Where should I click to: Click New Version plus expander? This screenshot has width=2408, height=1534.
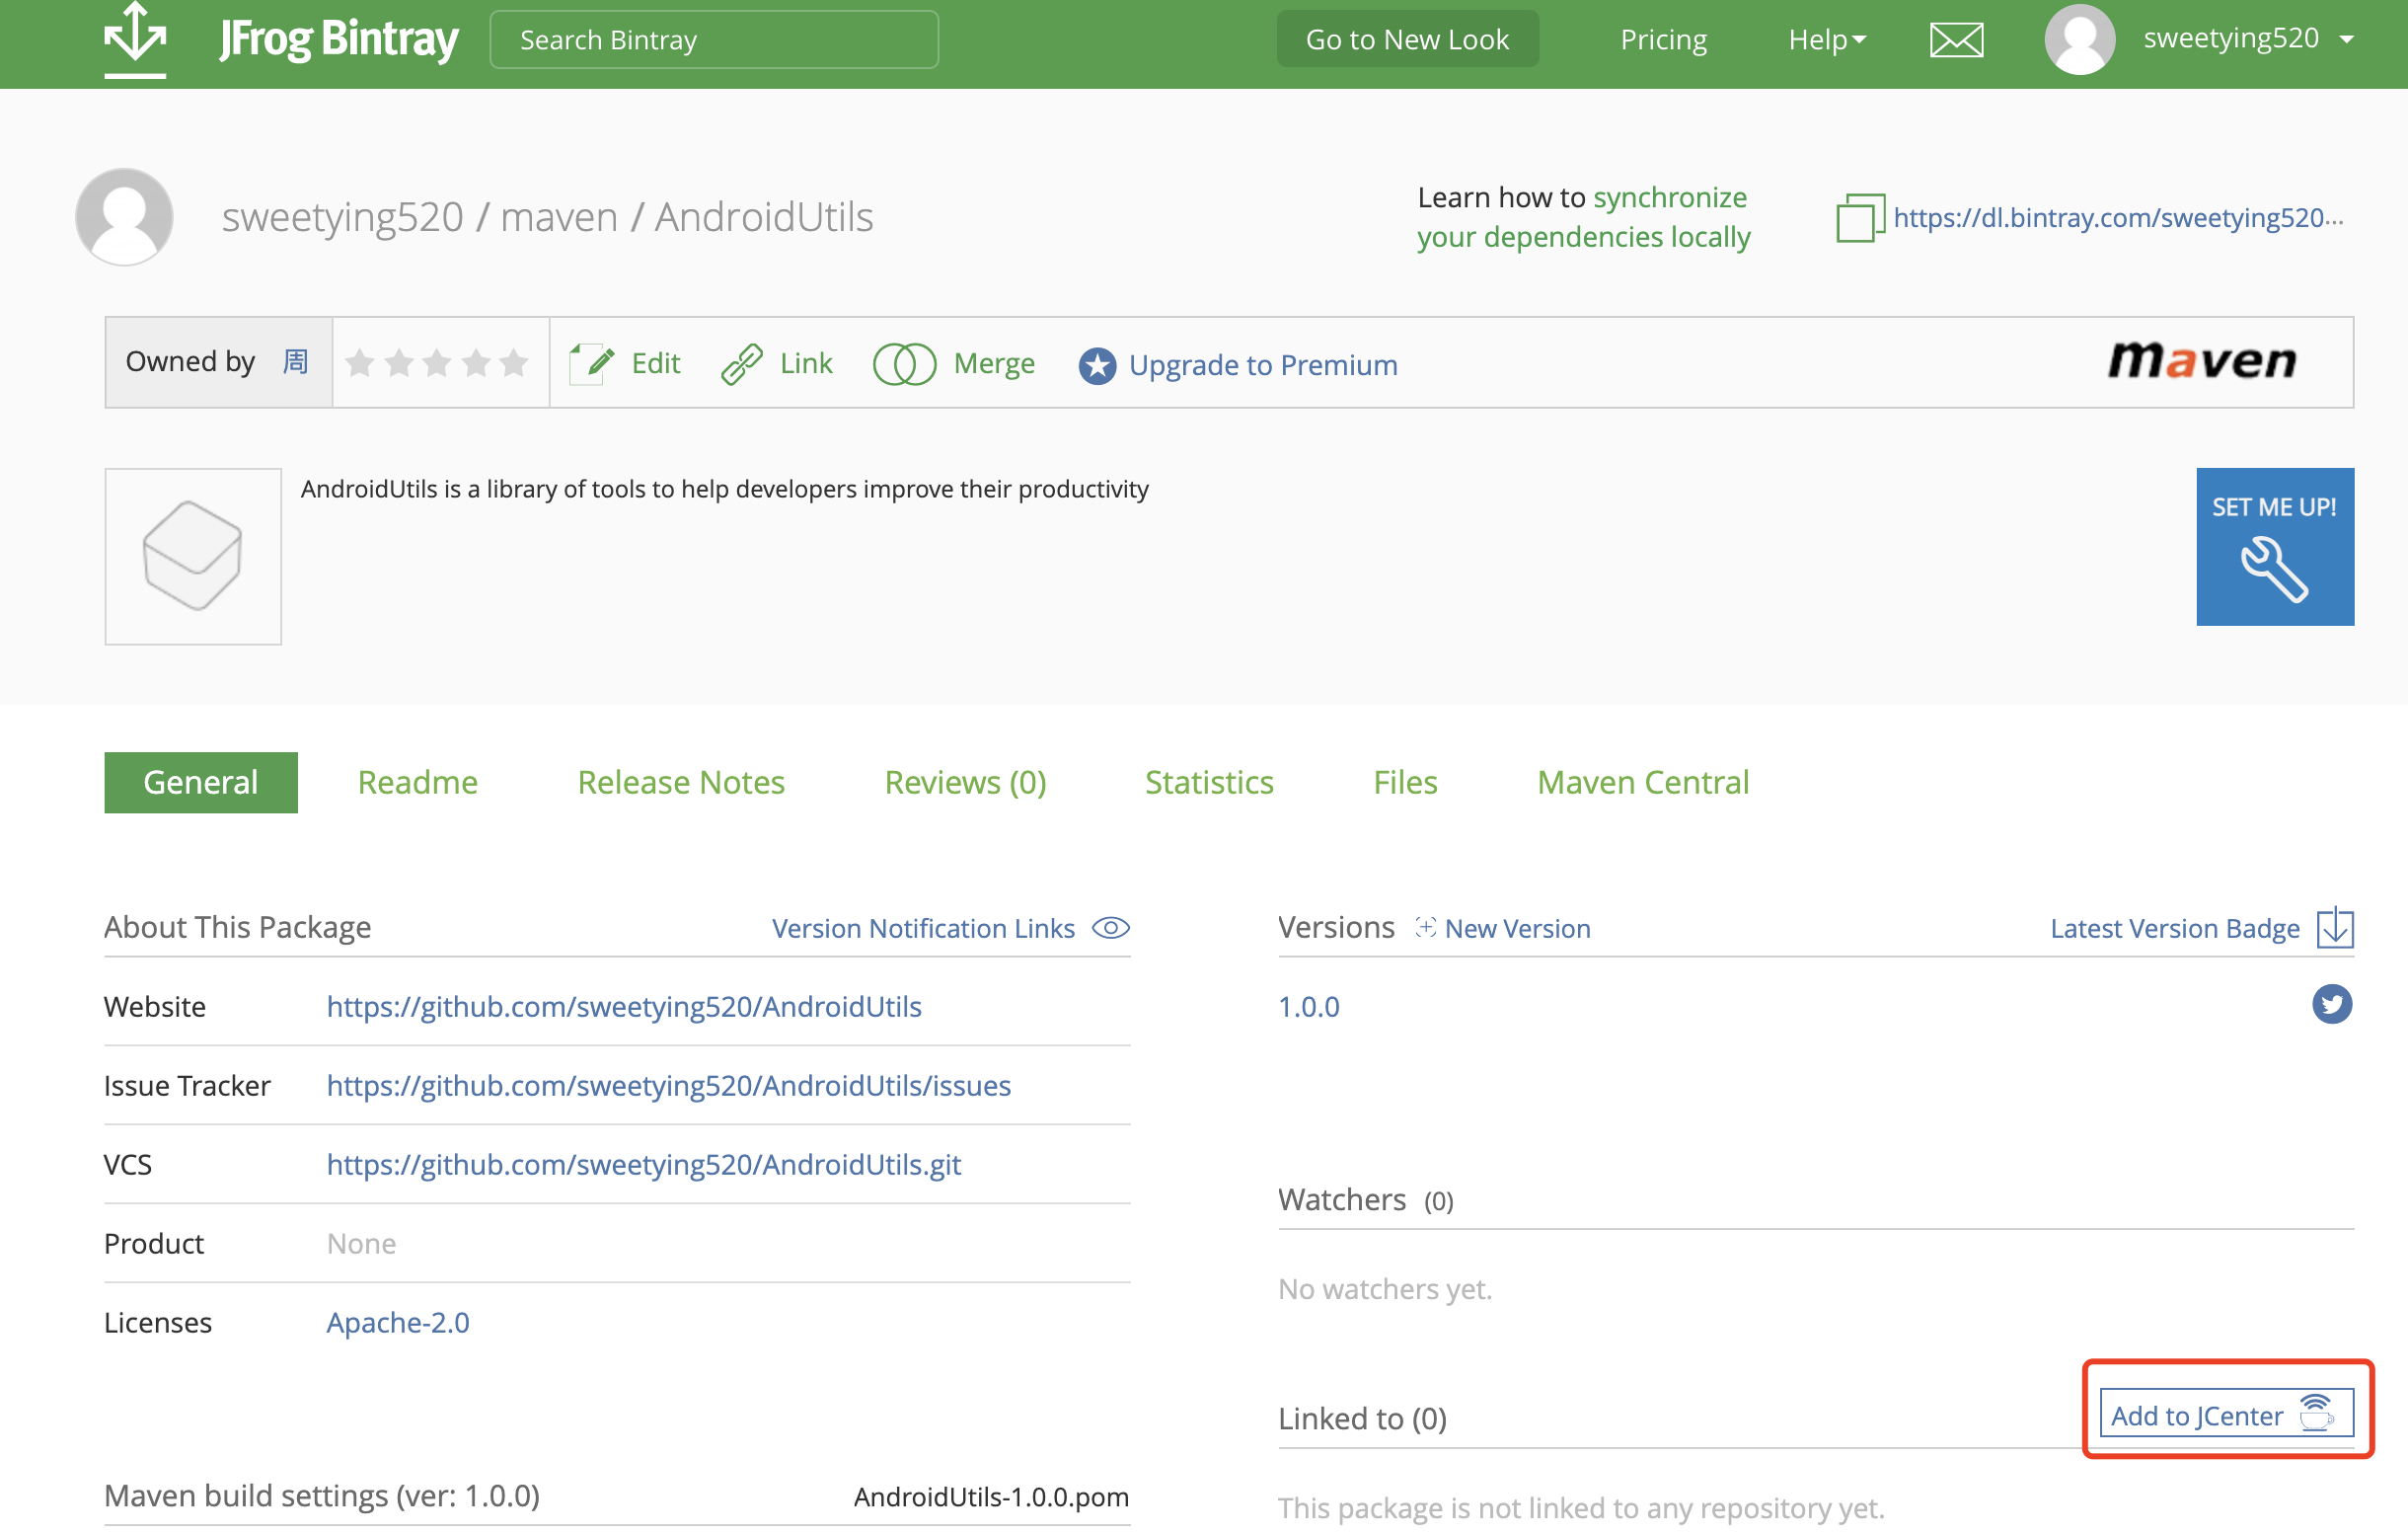point(1425,927)
